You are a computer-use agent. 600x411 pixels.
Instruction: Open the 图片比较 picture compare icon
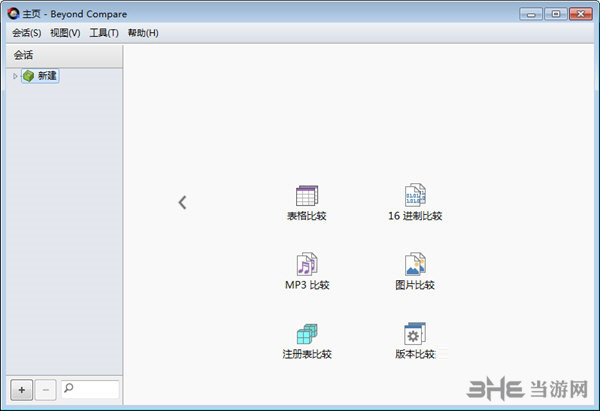[x=415, y=264]
